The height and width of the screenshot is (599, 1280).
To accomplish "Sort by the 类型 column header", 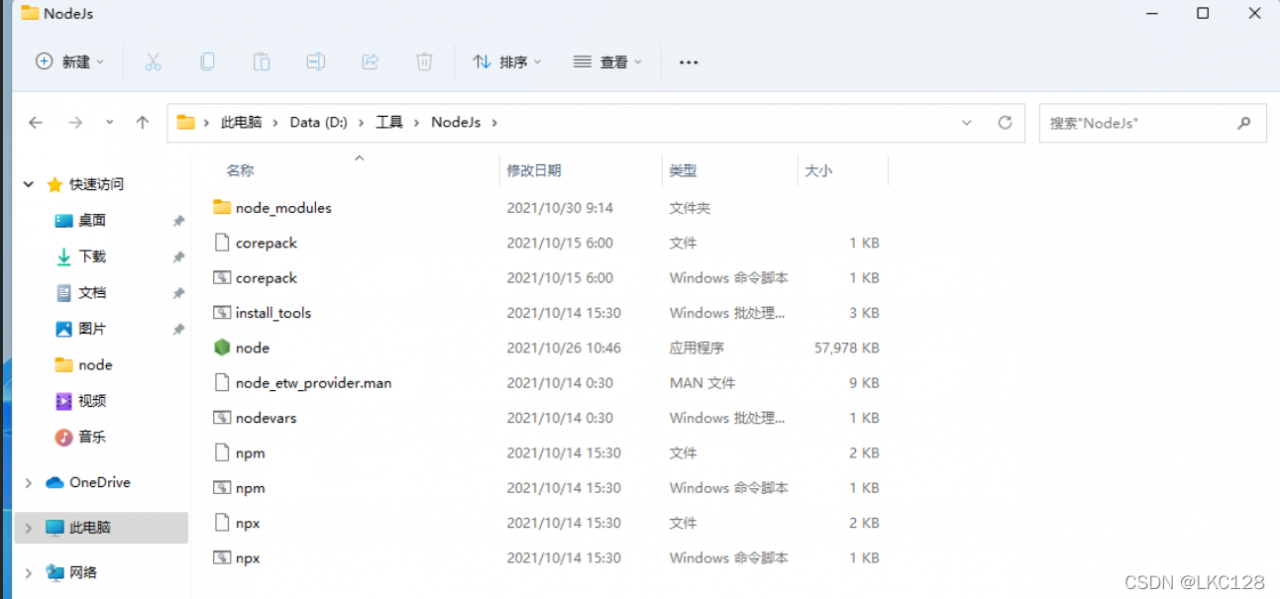I will (683, 171).
